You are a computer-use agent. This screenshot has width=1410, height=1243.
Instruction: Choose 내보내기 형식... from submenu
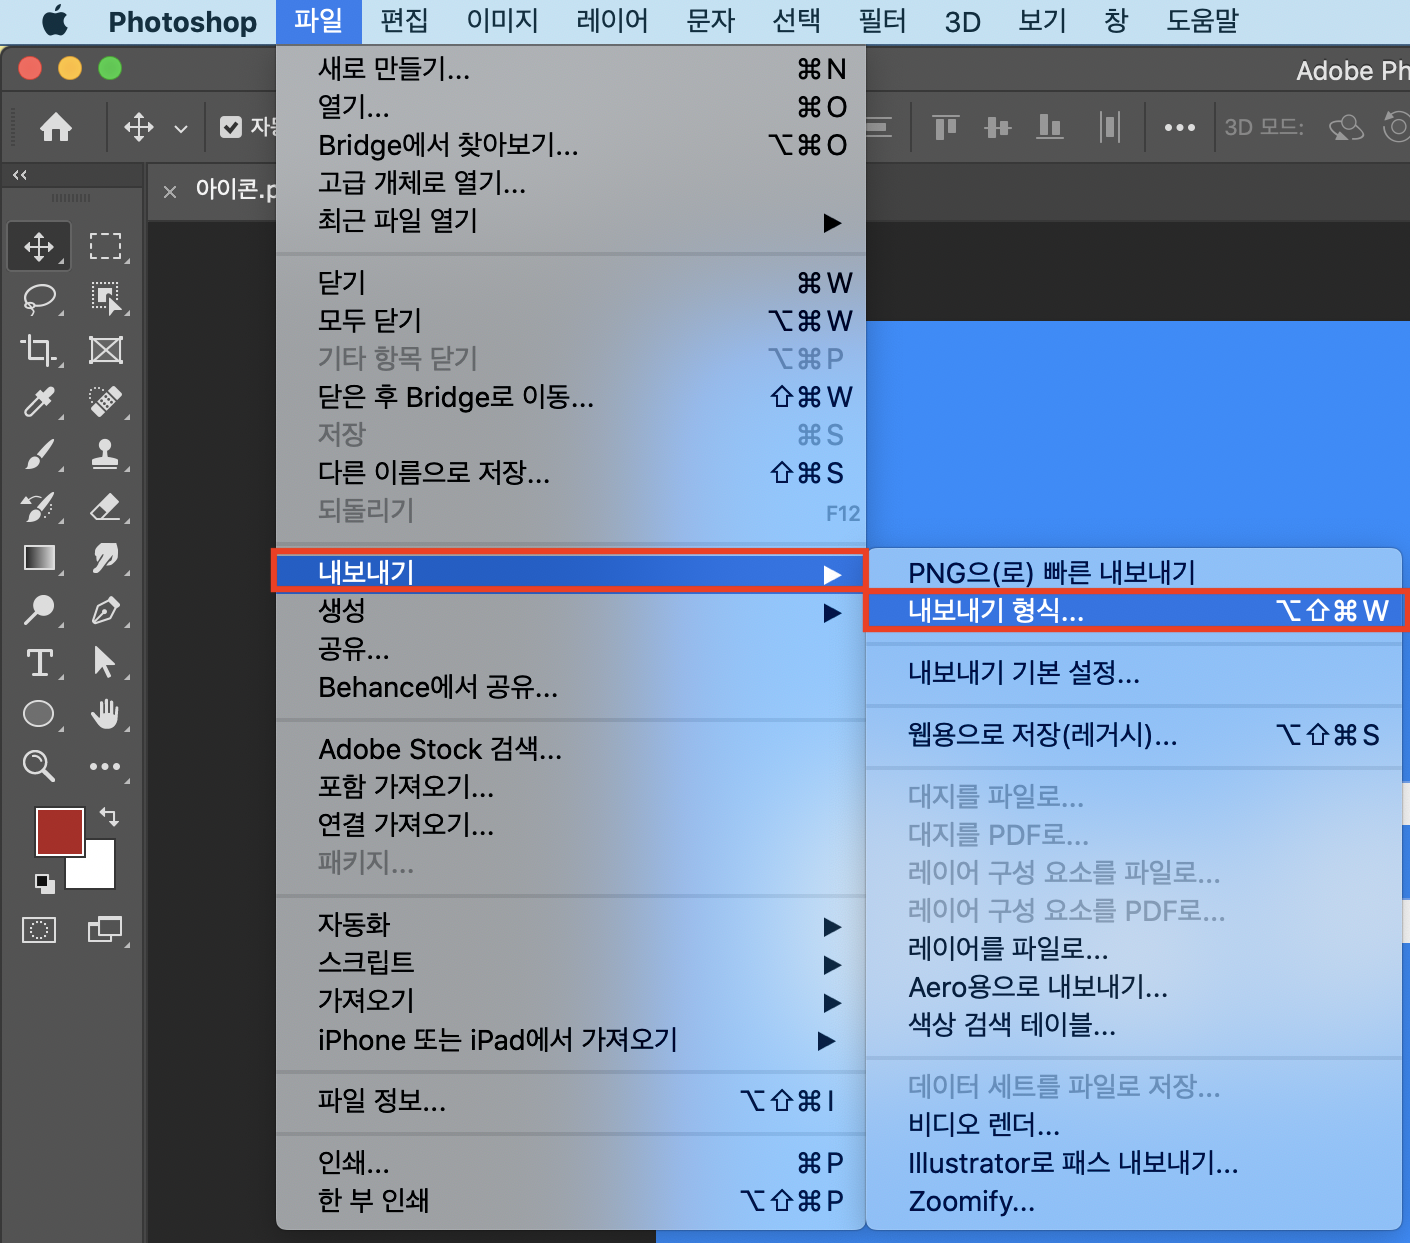[x=1134, y=610]
